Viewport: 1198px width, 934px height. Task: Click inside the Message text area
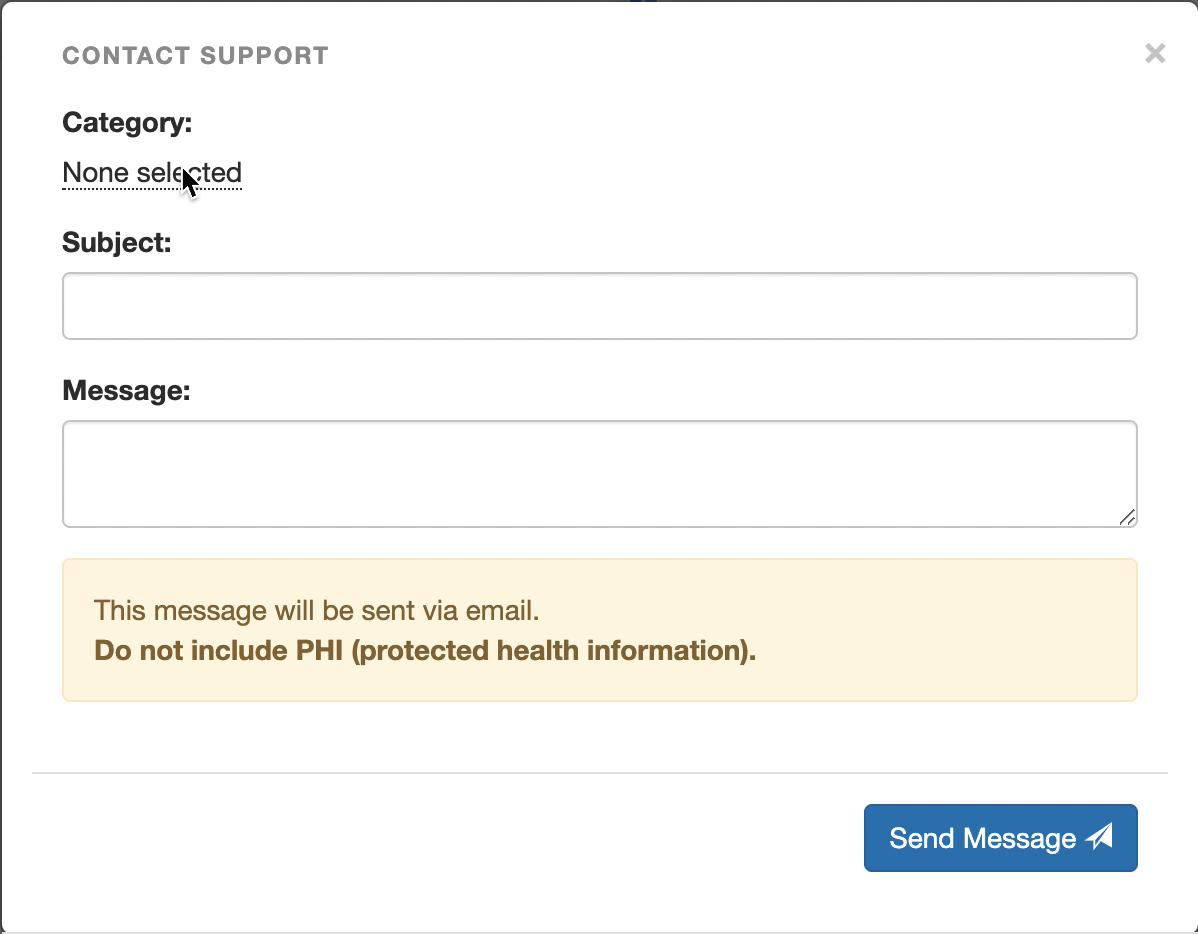point(599,473)
